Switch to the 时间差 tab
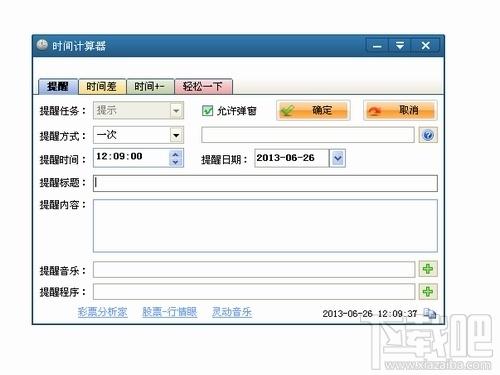The height and width of the screenshot is (375, 500). 102,87
